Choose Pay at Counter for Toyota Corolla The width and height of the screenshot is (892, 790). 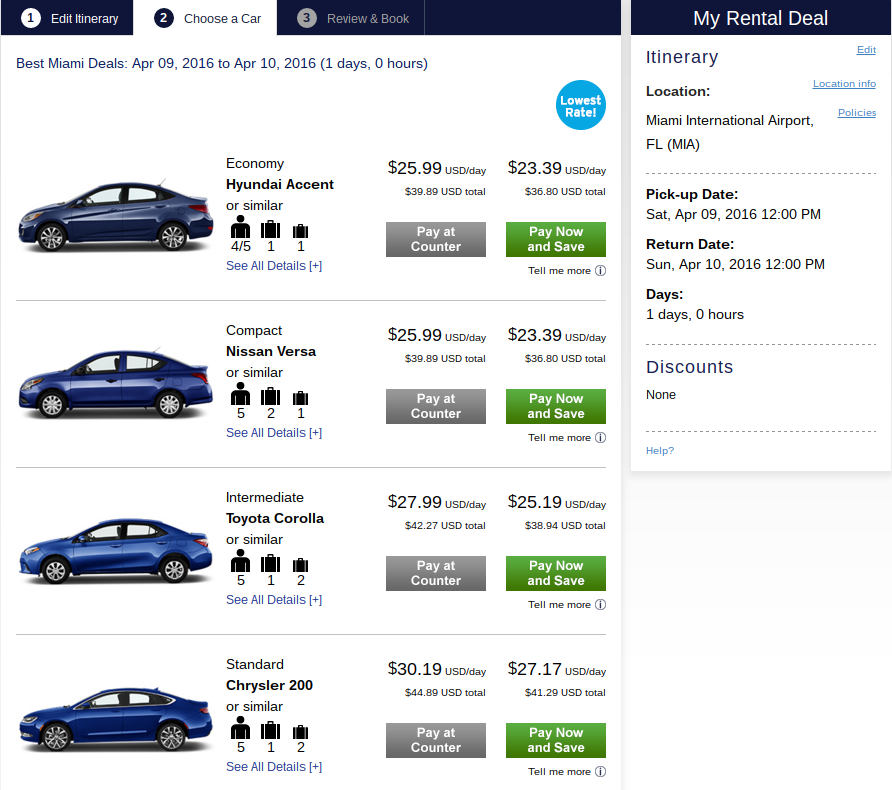(436, 573)
